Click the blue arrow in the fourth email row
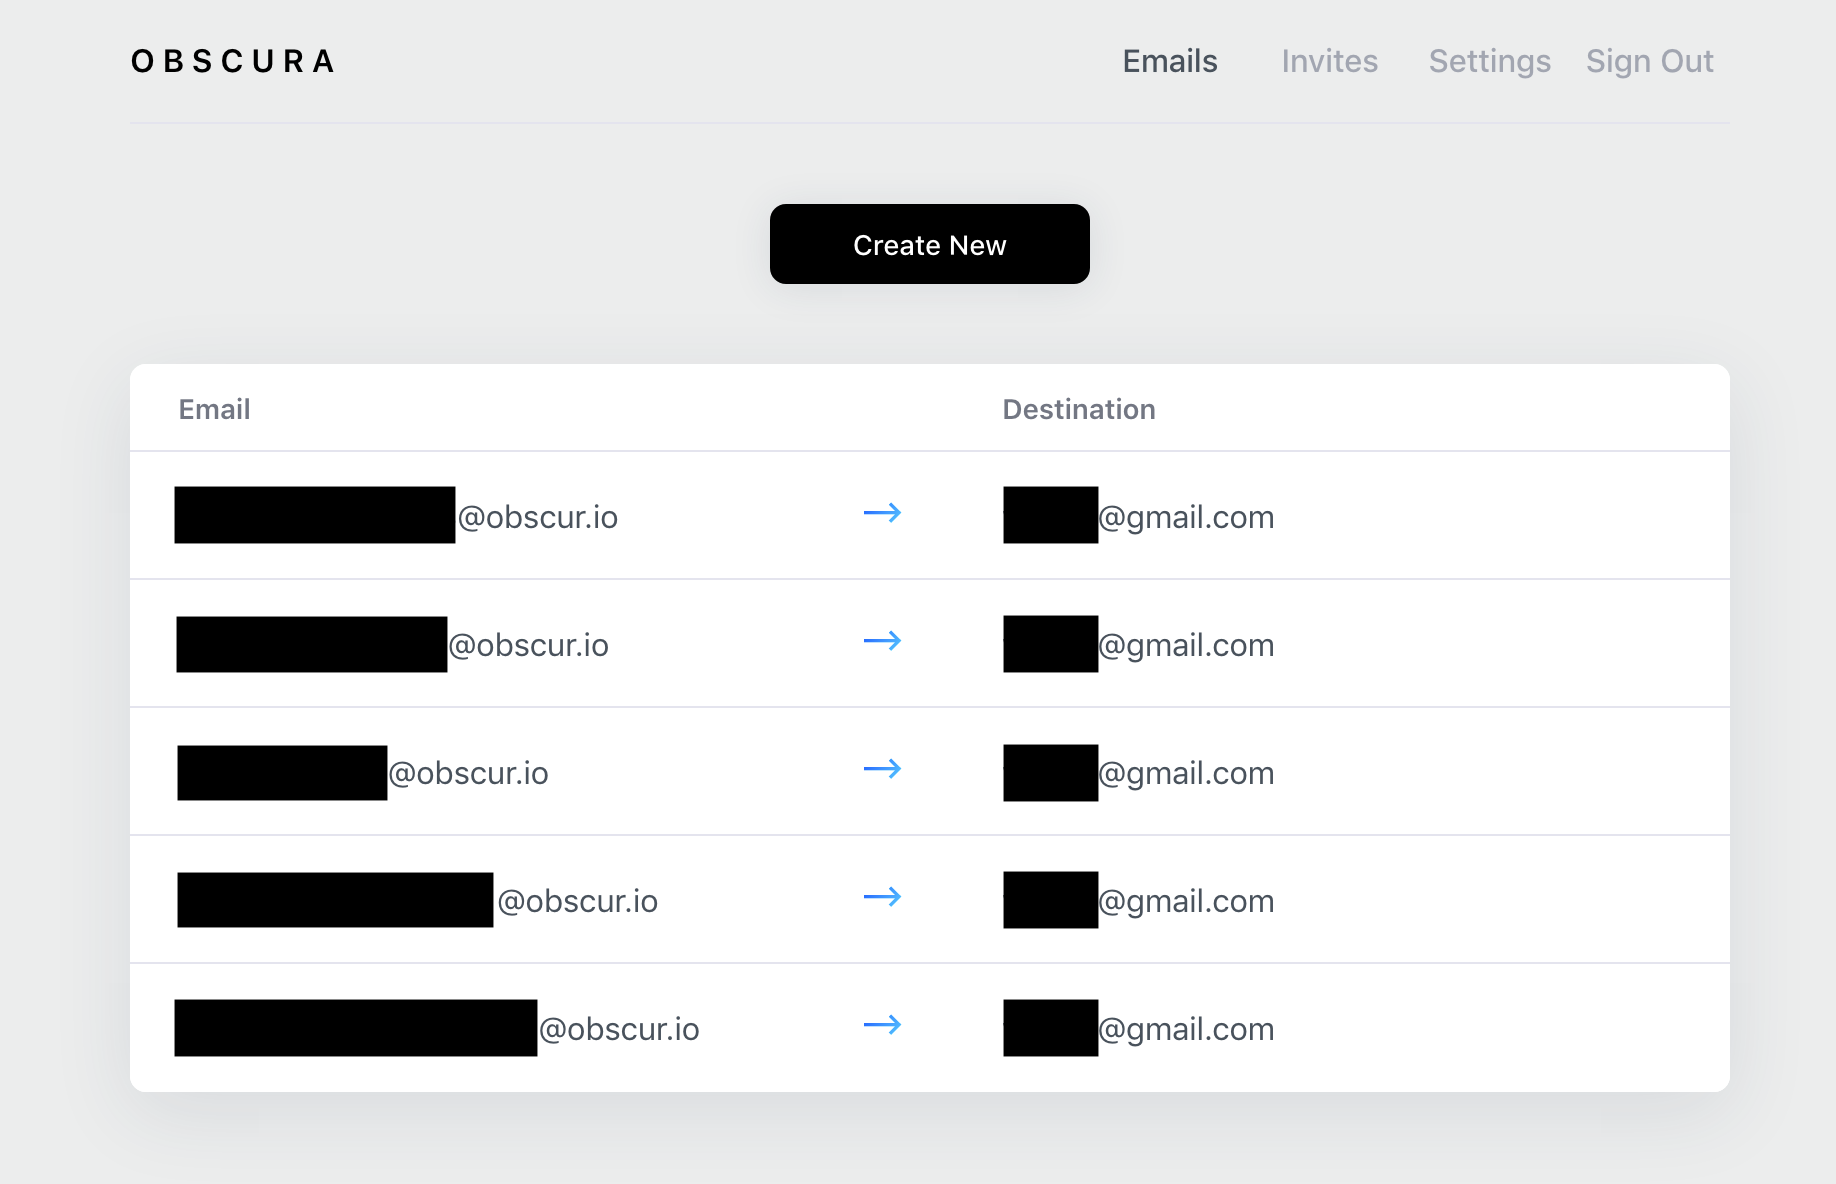This screenshot has height=1184, width=1836. coord(882,897)
